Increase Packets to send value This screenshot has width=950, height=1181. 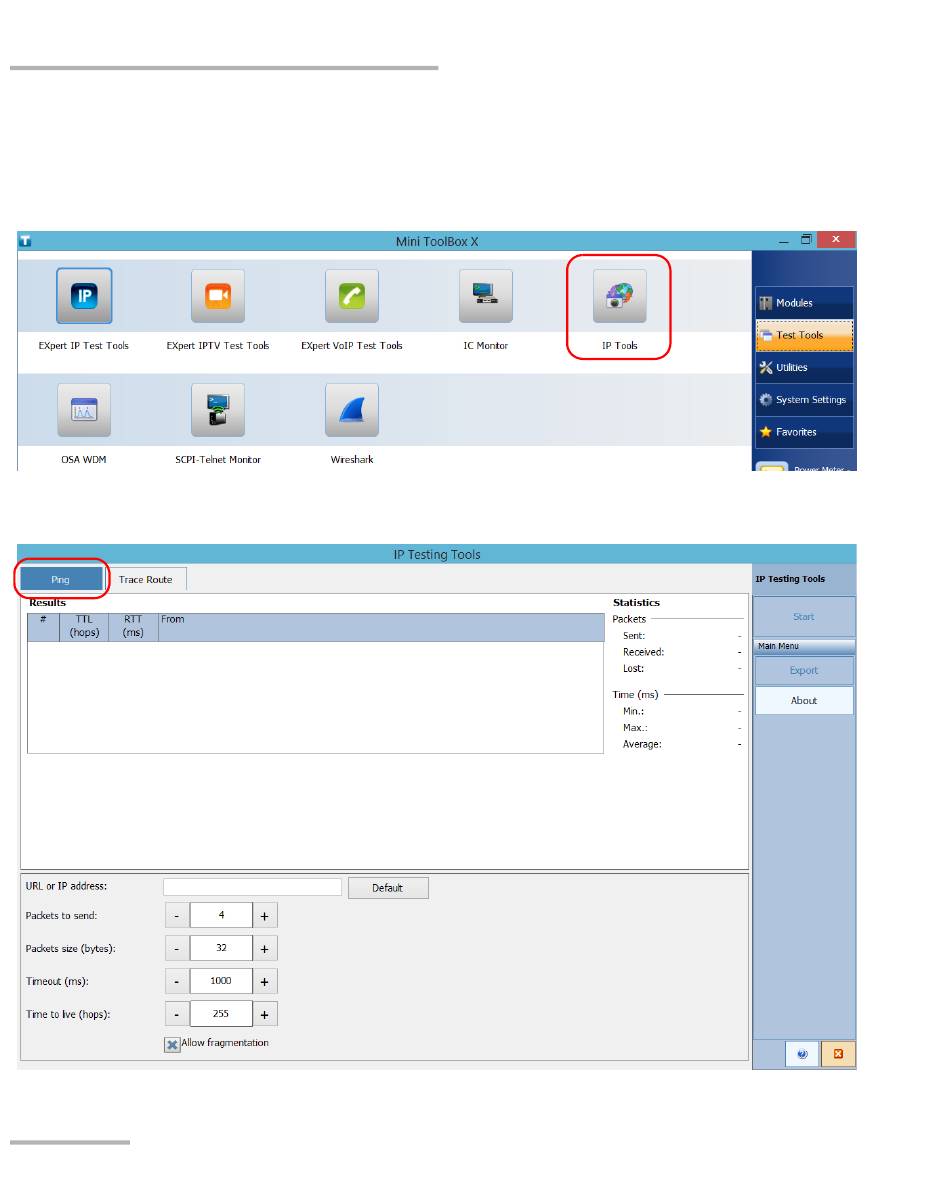coord(264,916)
